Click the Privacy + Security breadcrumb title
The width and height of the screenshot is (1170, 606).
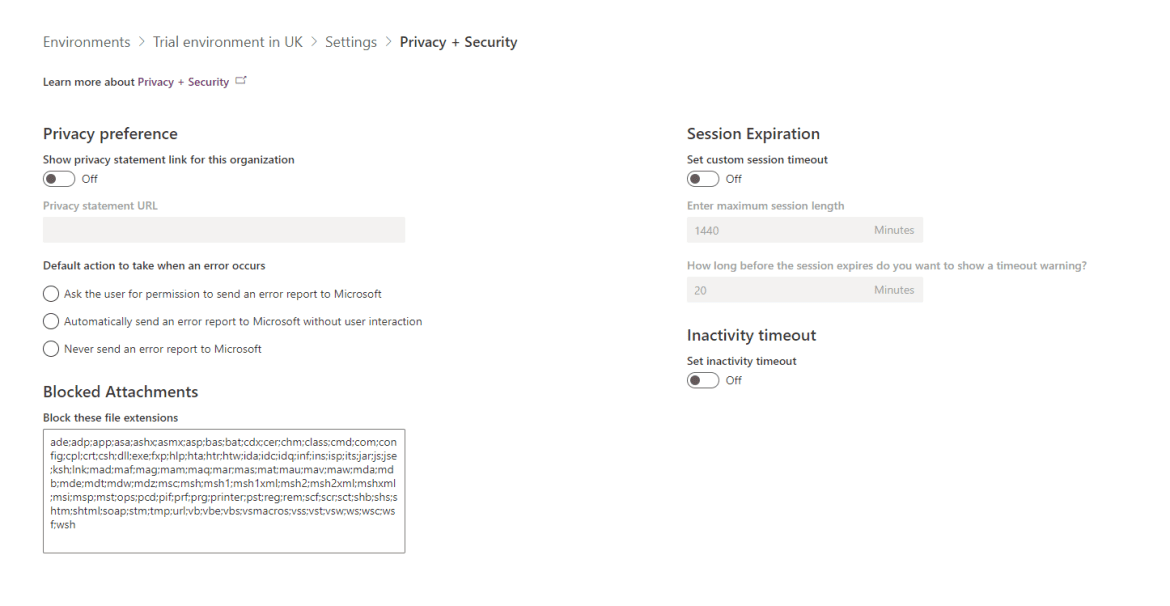click(x=458, y=43)
